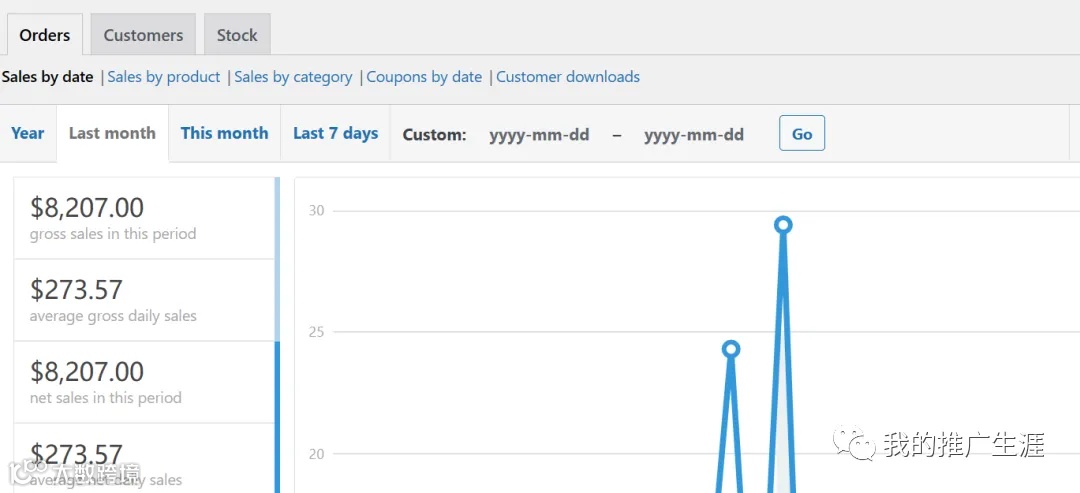Image resolution: width=1080 pixels, height=493 pixels.
Task: Open Sales by category report
Action: tap(293, 76)
